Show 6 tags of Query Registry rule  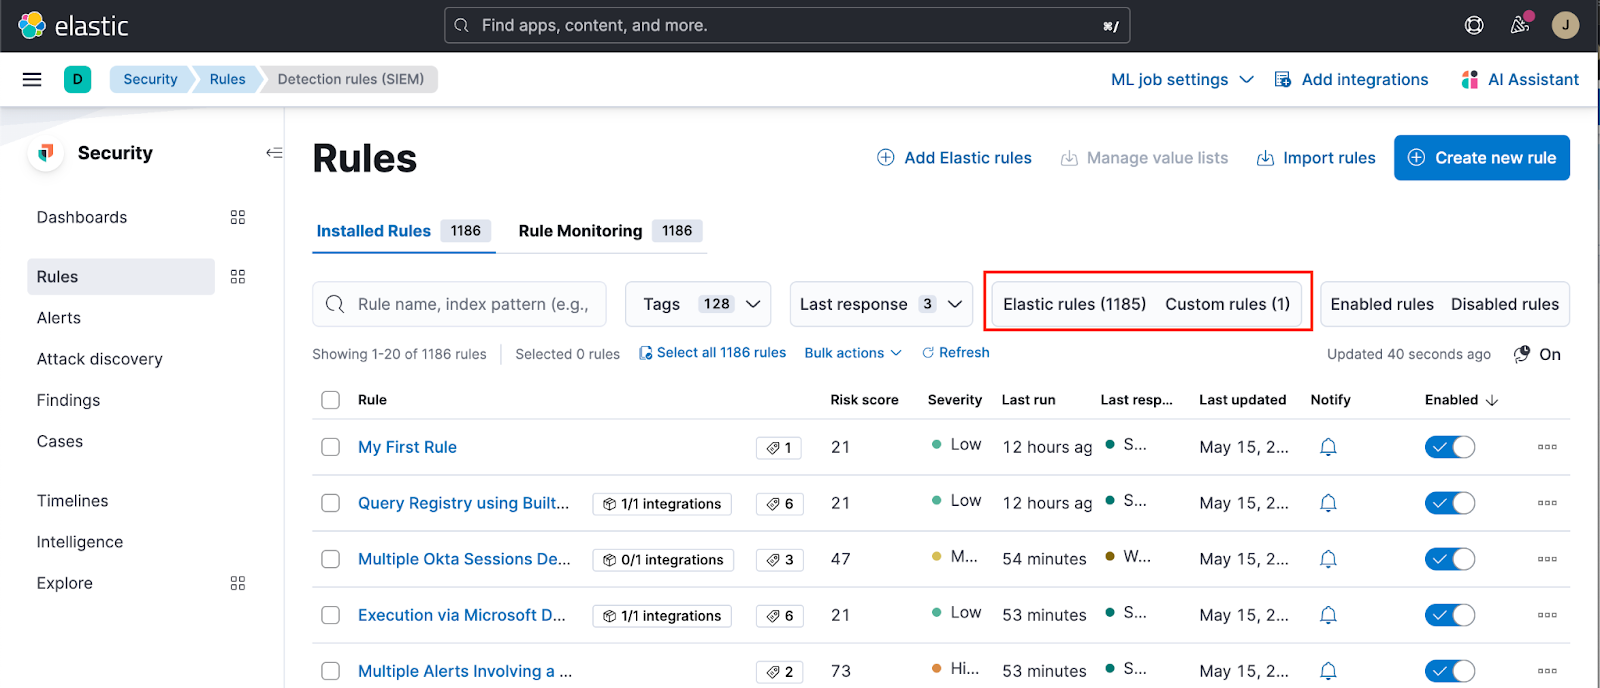tap(779, 504)
